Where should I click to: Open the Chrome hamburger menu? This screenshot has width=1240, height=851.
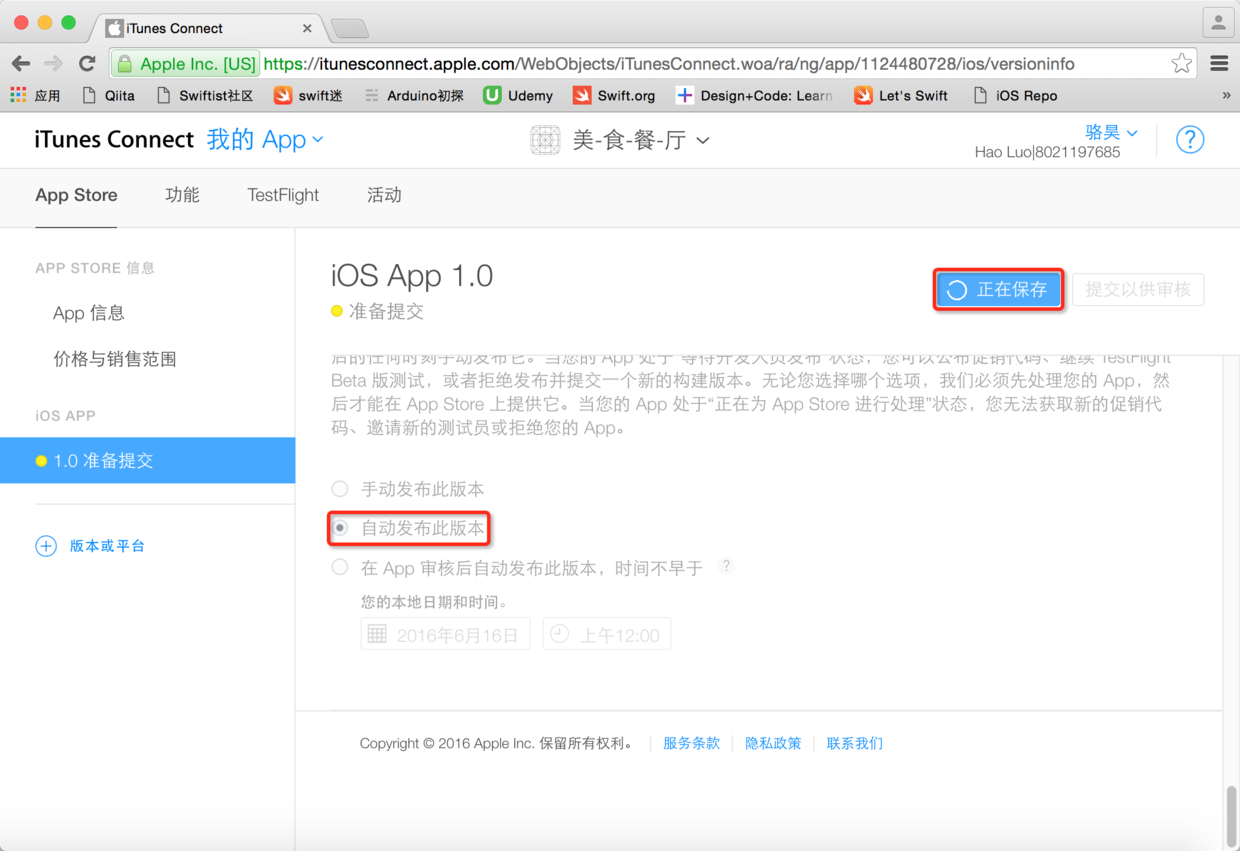[x=1219, y=63]
